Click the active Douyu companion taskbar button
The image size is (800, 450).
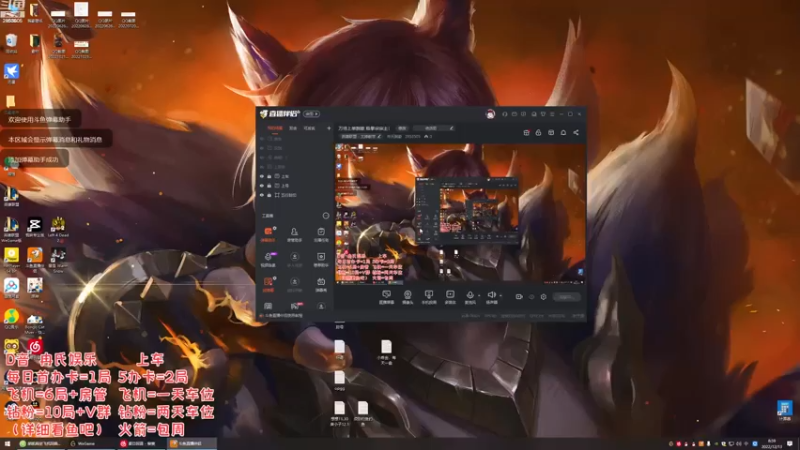tap(192, 444)
